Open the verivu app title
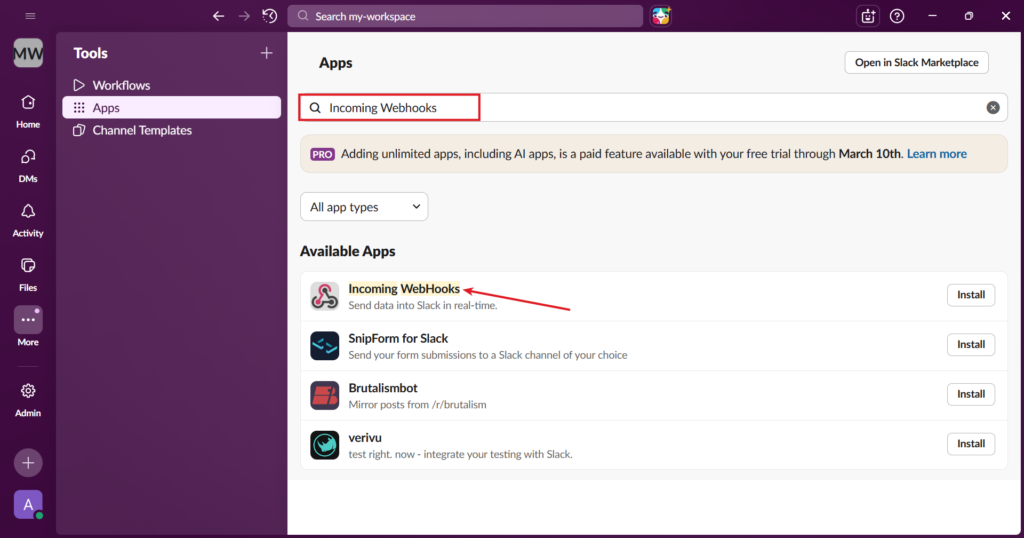The height and width of the screenshot is (538, 1024). pyautogui.click(x=365, y=437)
